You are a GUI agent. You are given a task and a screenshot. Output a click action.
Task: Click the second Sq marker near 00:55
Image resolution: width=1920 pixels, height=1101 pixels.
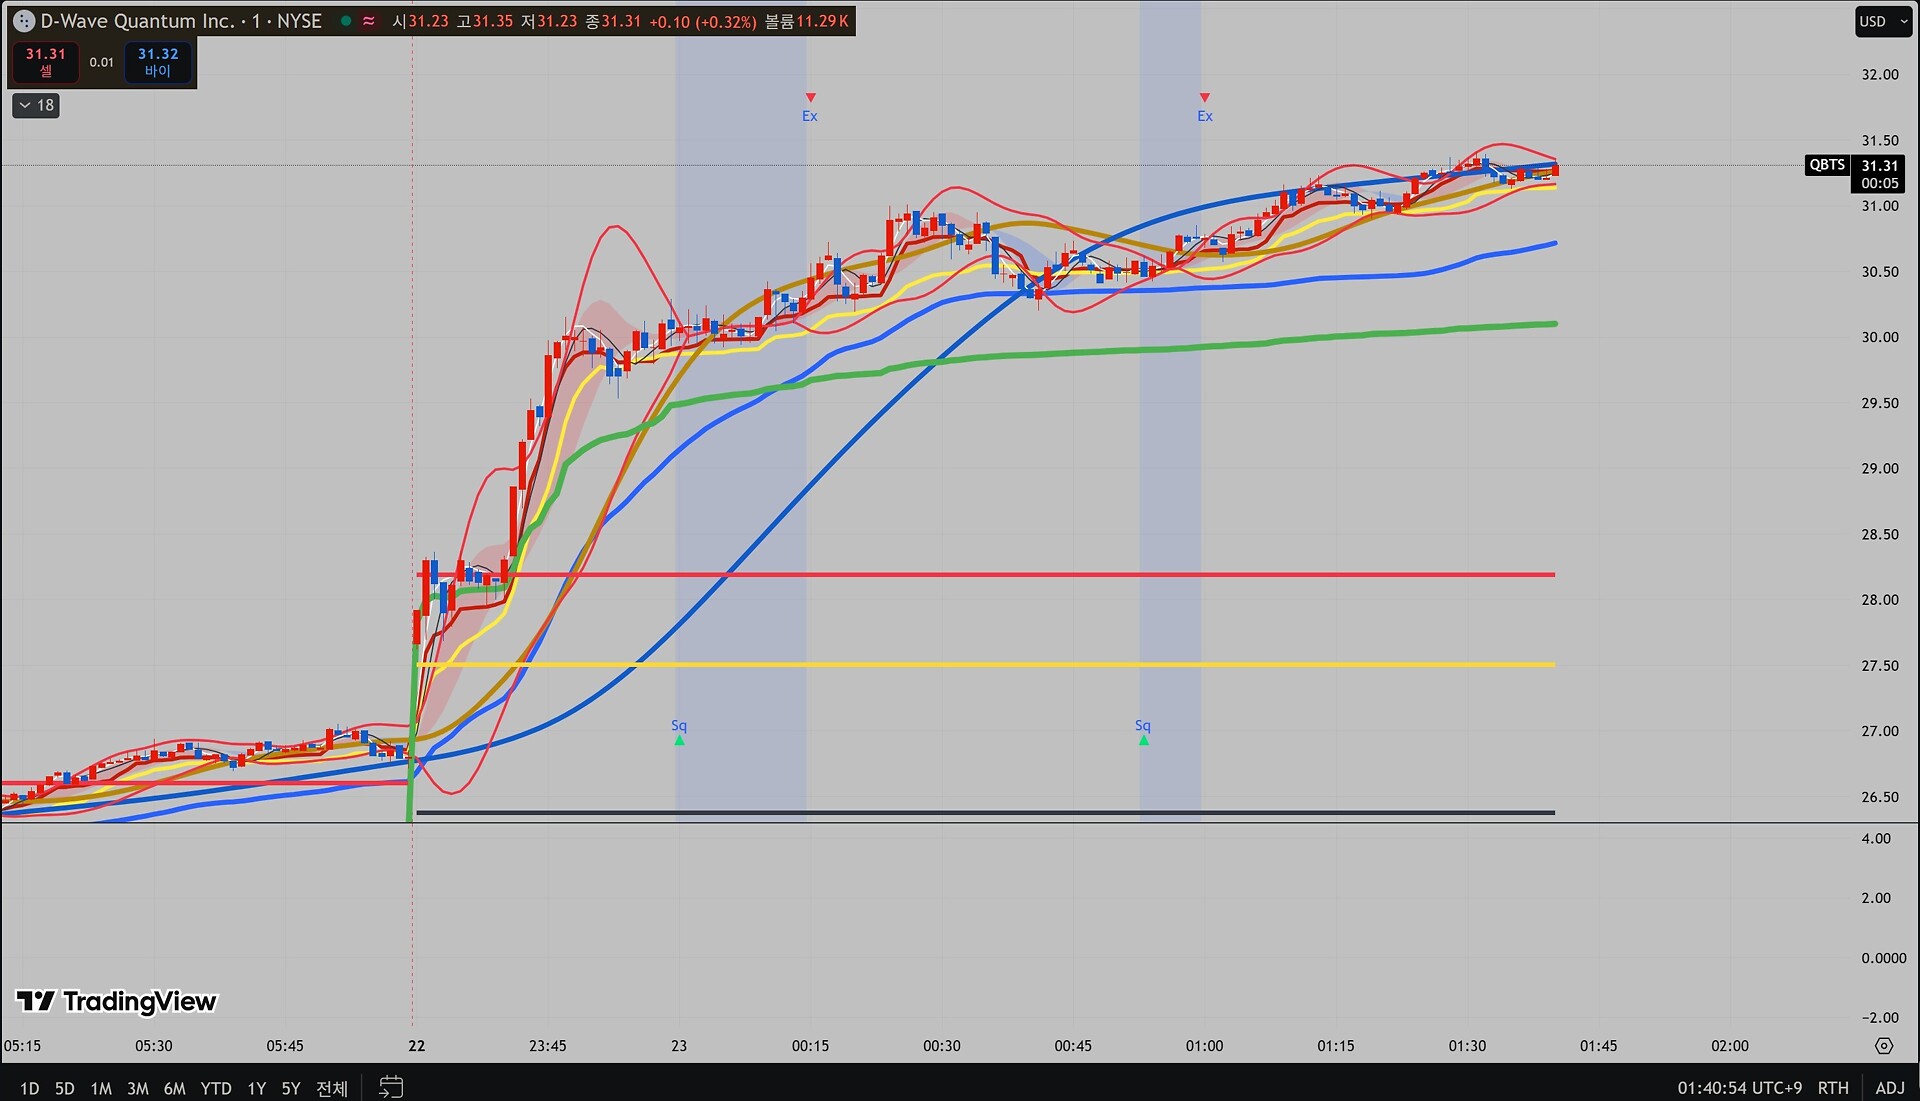click(x=1143, y=740)
